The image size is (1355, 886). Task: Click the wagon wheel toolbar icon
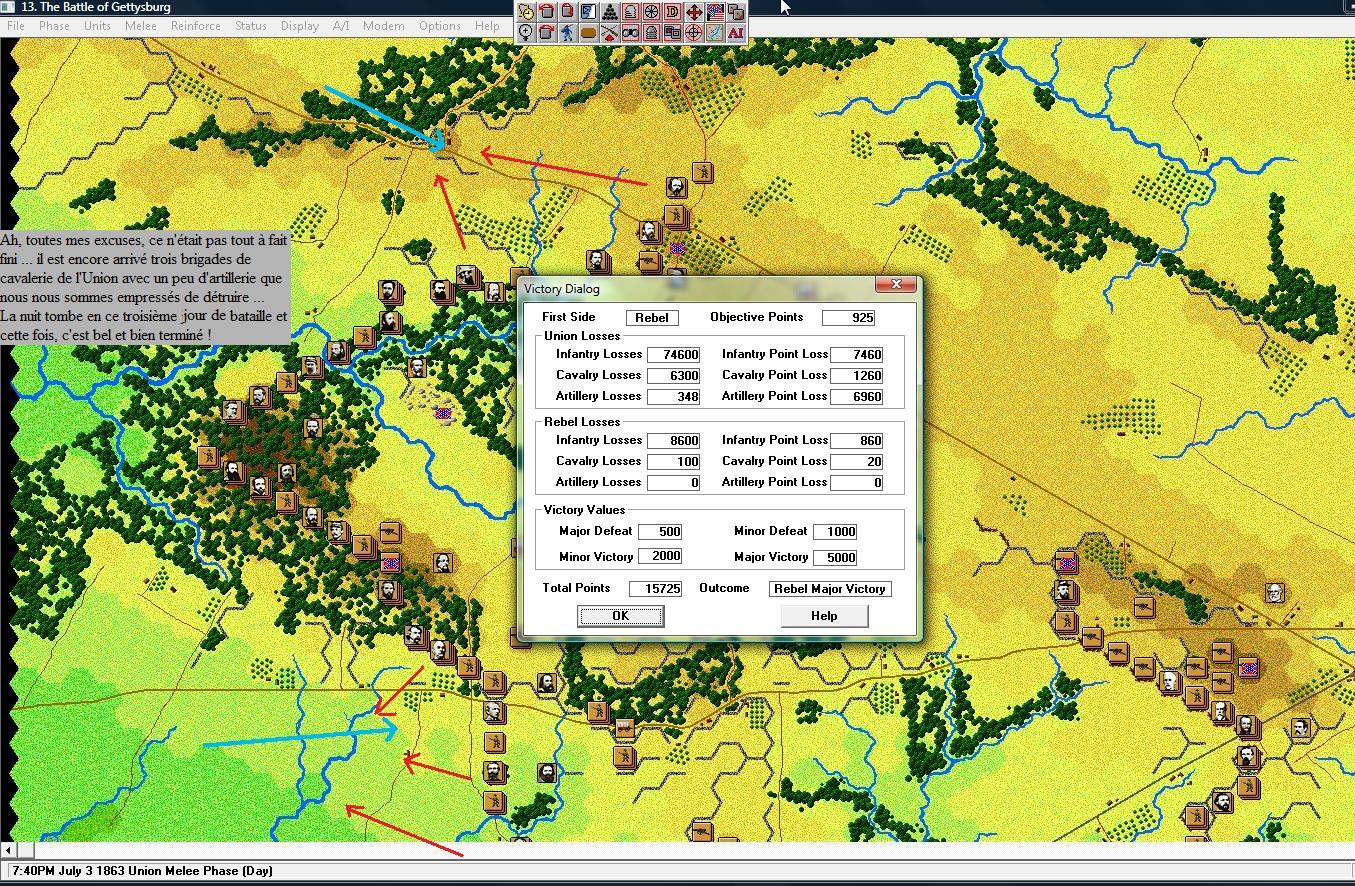pos(651,12)
